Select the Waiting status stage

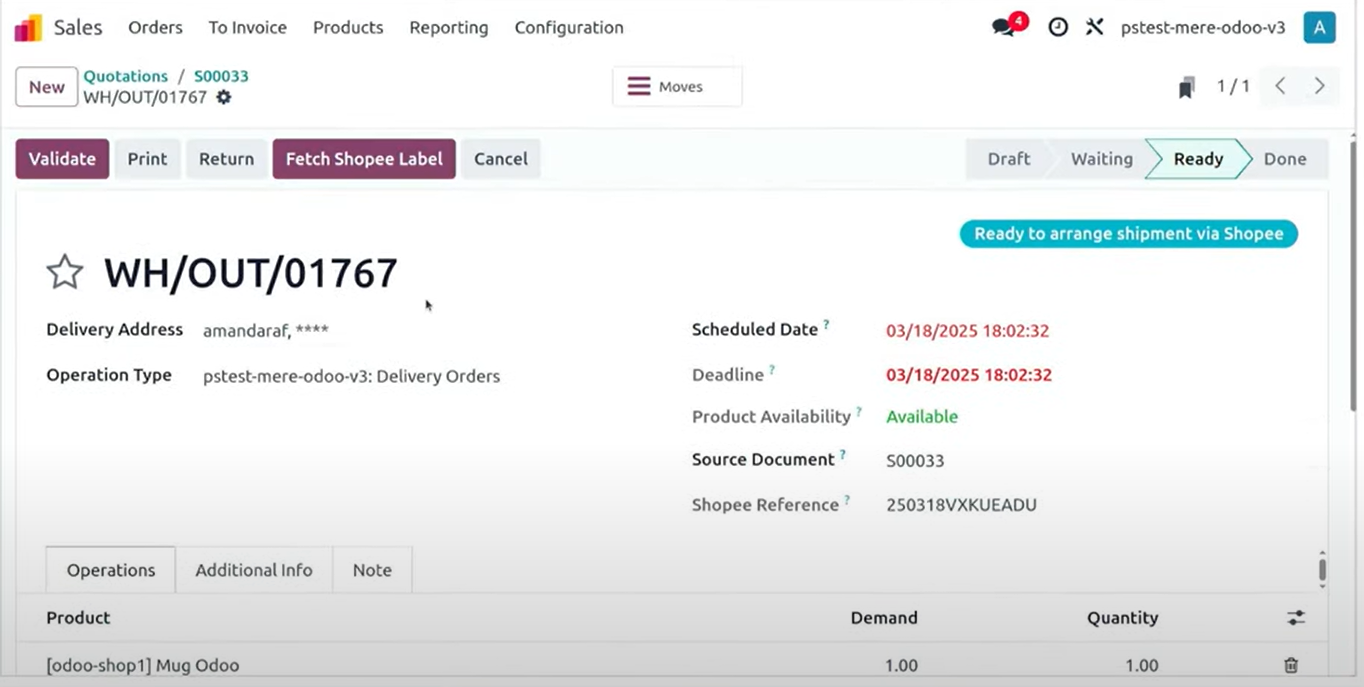click(1101, 159)
